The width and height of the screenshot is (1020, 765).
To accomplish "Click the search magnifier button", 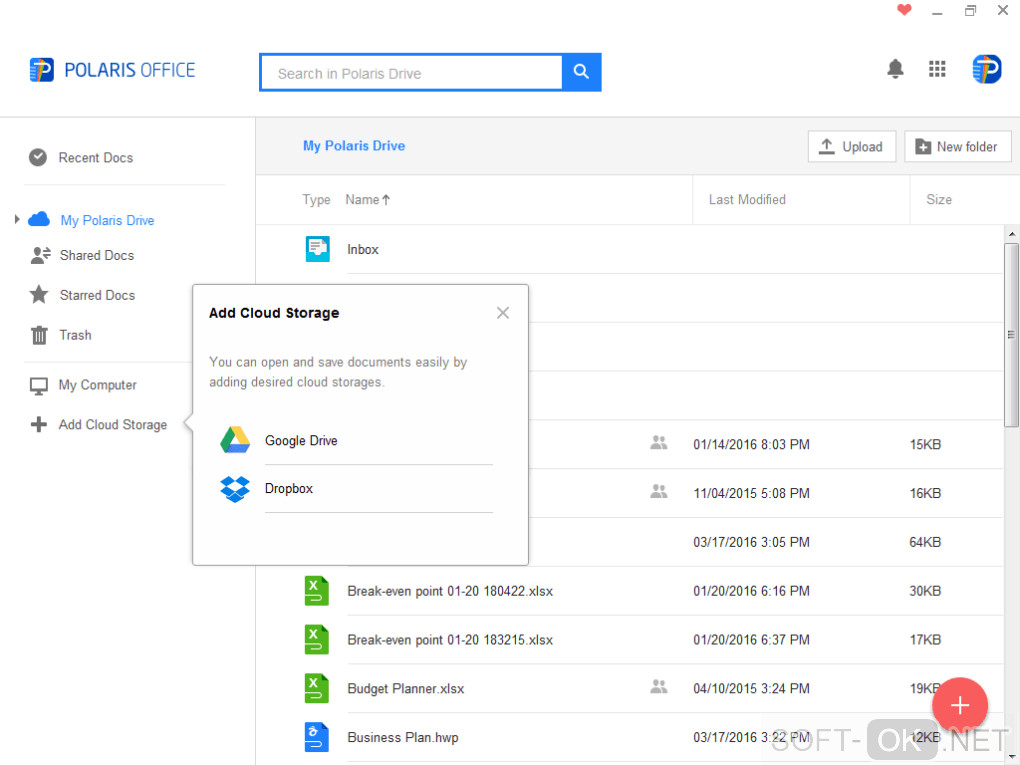I will [x=581, y=72].
